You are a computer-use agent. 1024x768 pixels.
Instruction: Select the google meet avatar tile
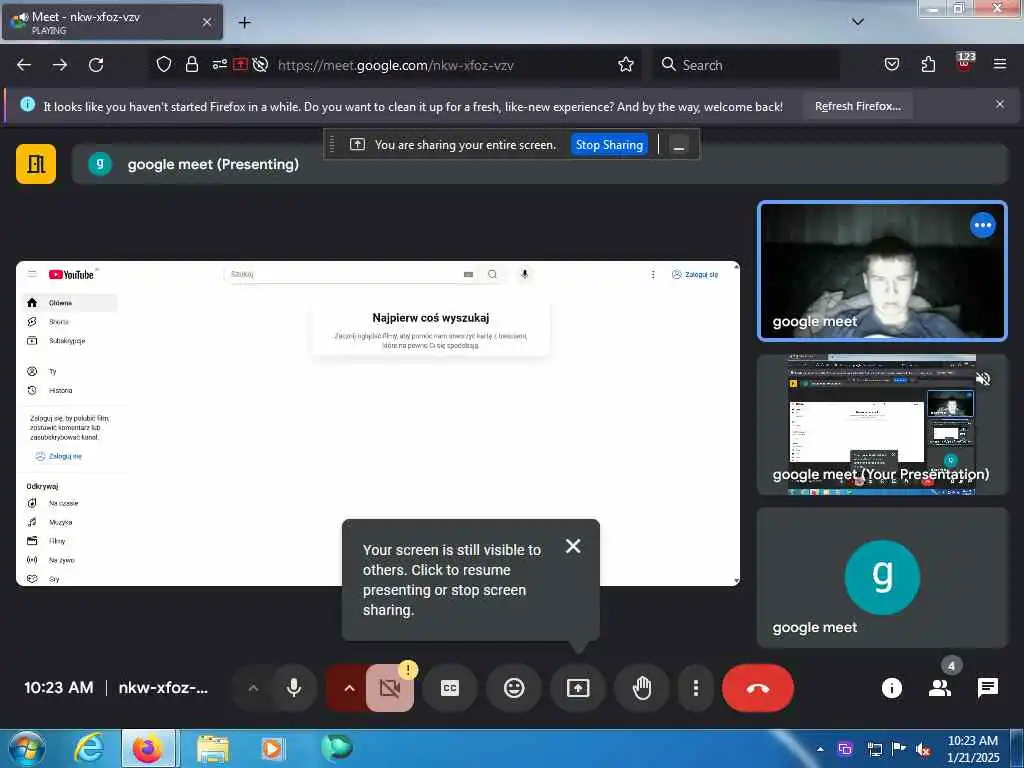(x=882, y=577)
